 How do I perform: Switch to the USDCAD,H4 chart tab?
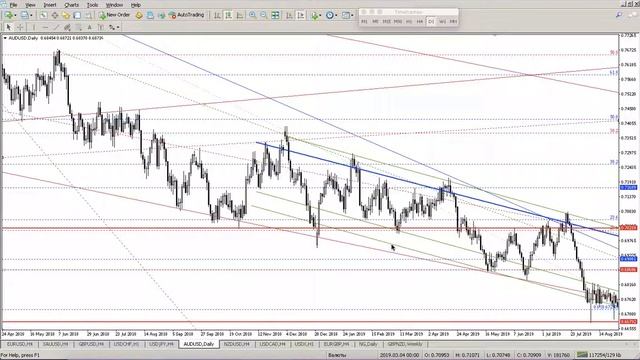tap(272, 344)
